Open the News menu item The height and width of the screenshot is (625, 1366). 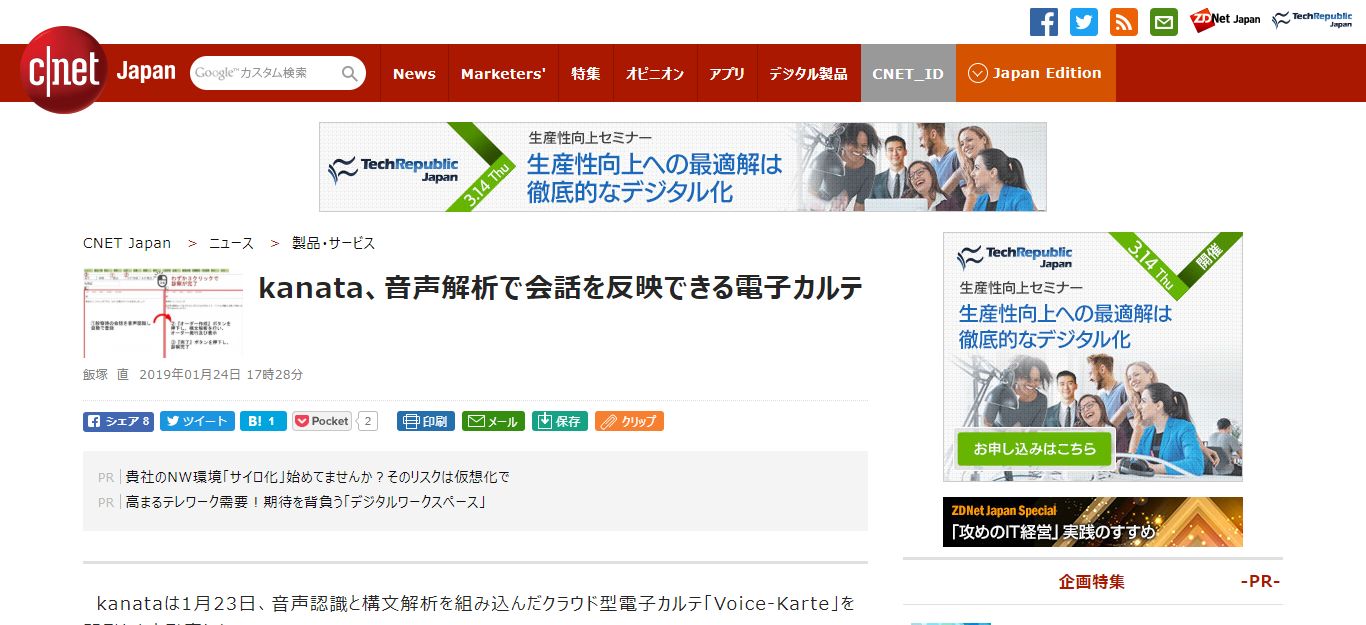[414, 73]
